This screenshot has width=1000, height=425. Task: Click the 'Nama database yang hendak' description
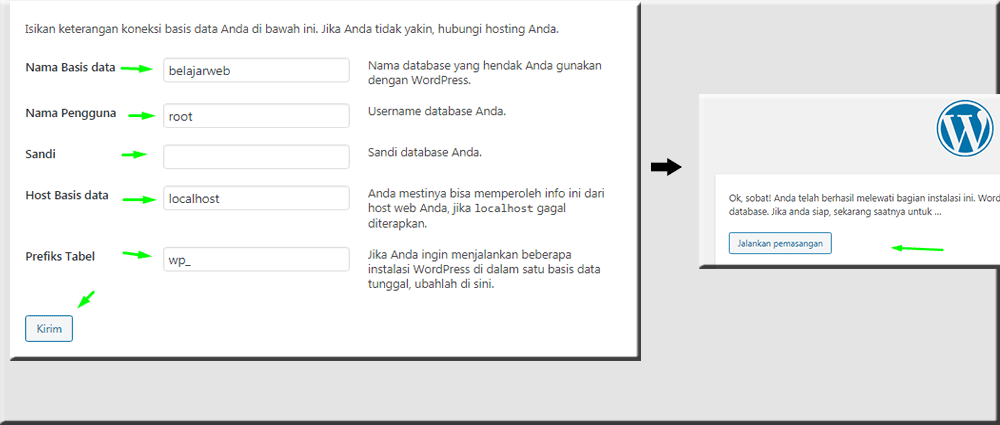pos(485,73)
